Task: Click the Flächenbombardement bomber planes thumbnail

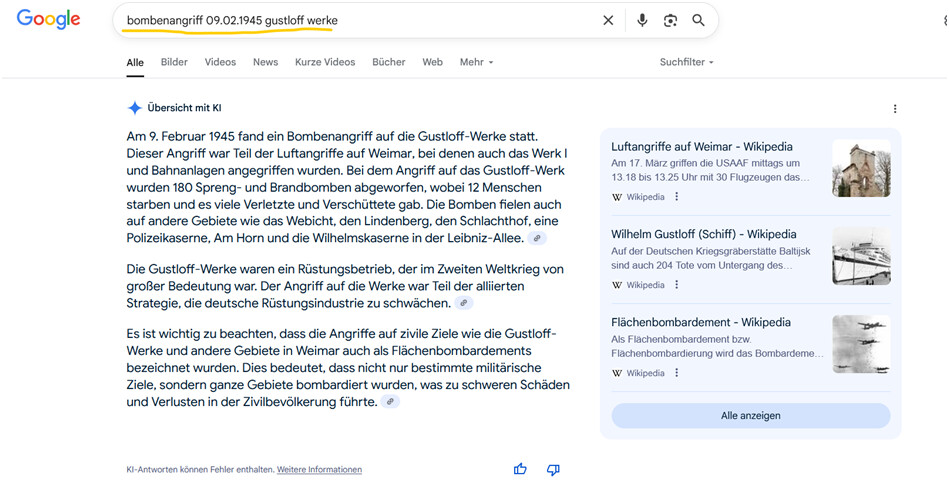Action: click(x=861, y=344)
